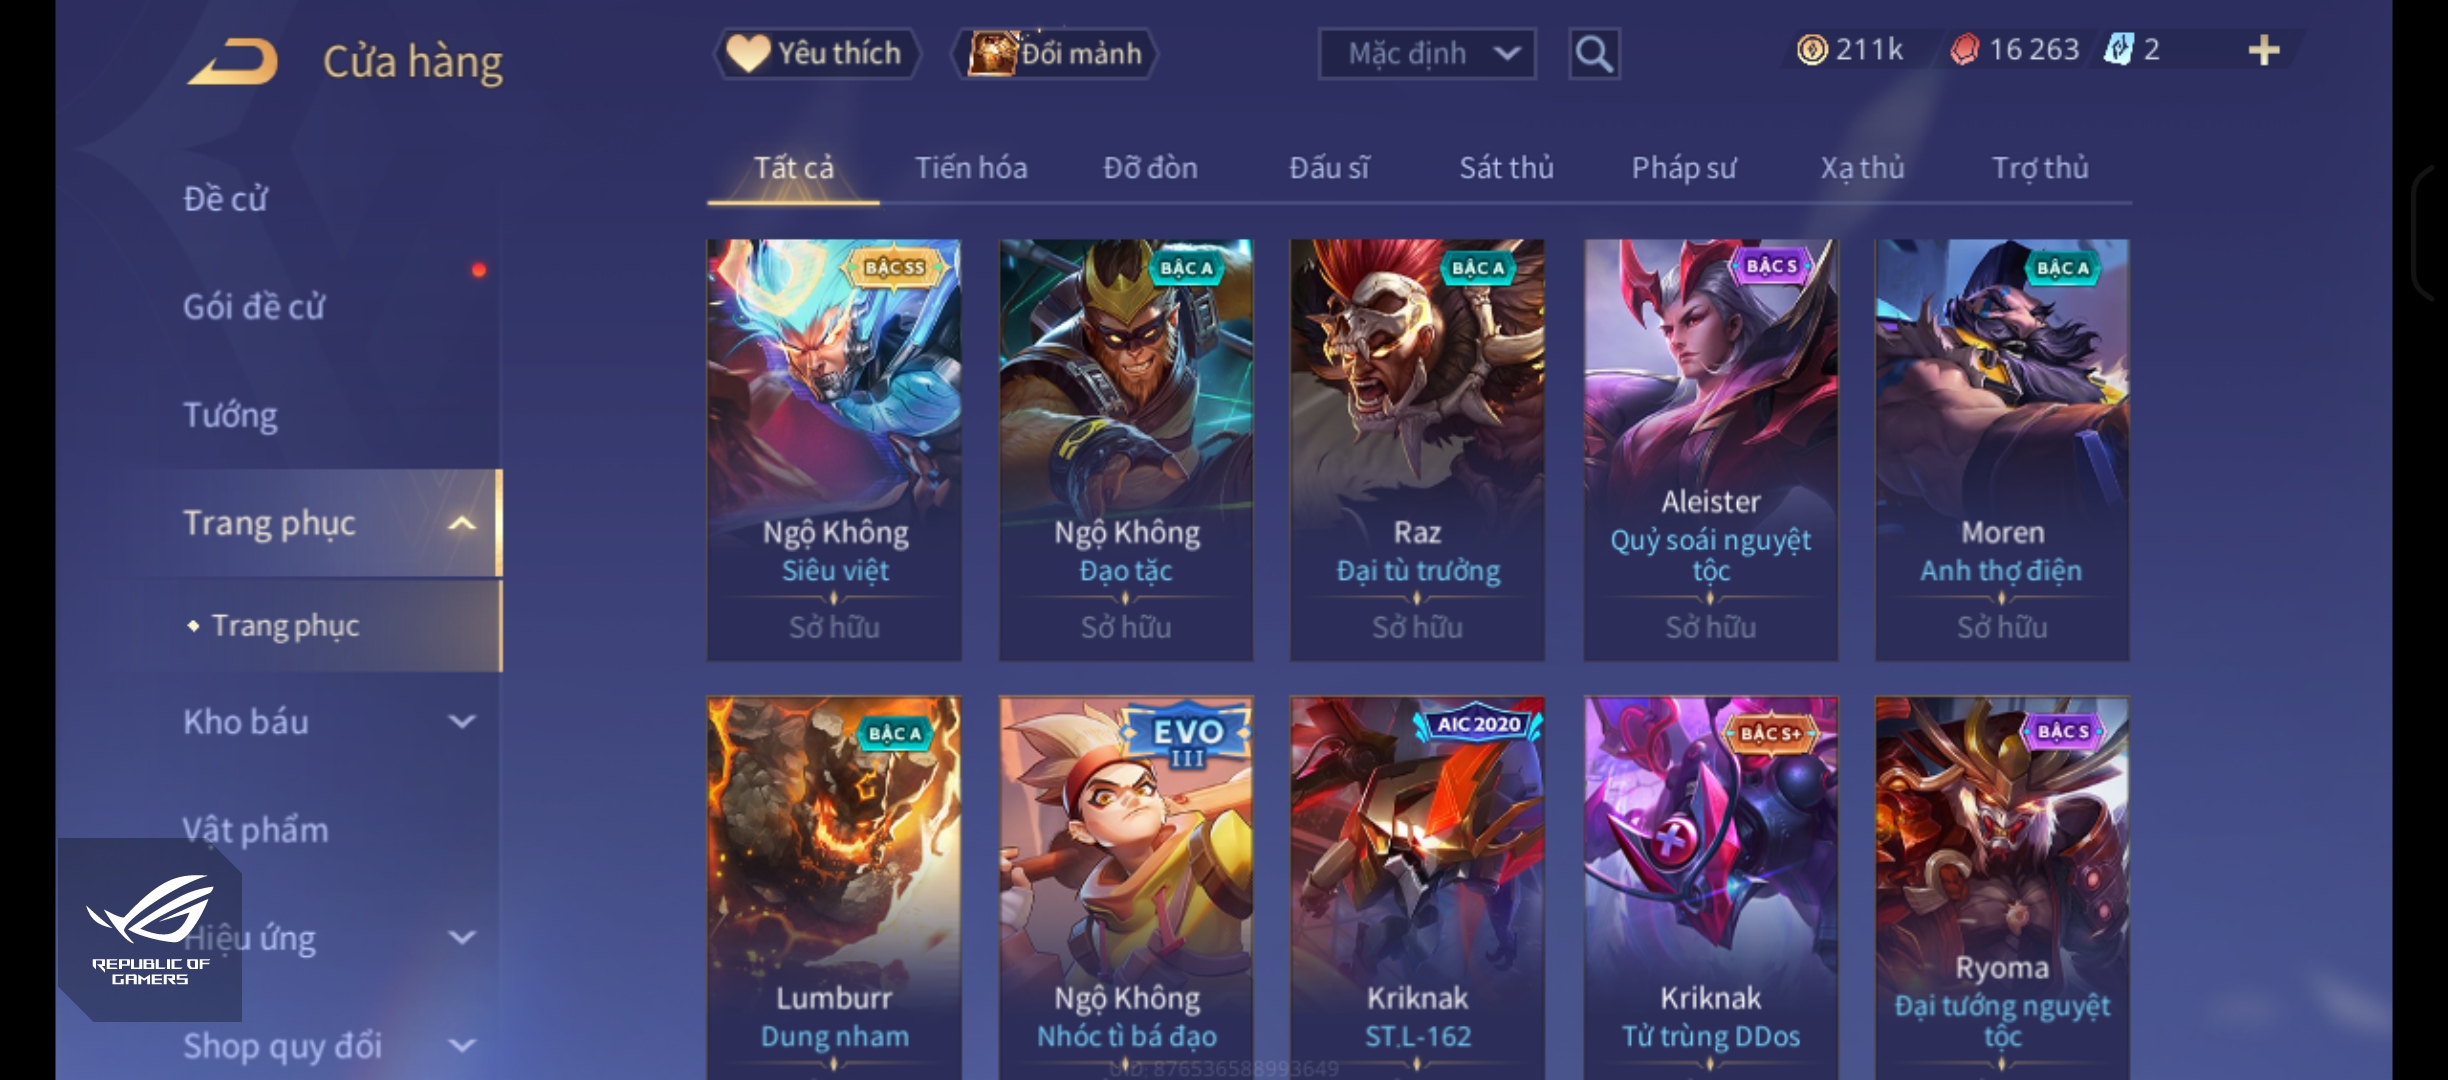Expand the Kho báu sidebar section
Viewport: 2448px width, 1080px height.
(x=461, y=721)
